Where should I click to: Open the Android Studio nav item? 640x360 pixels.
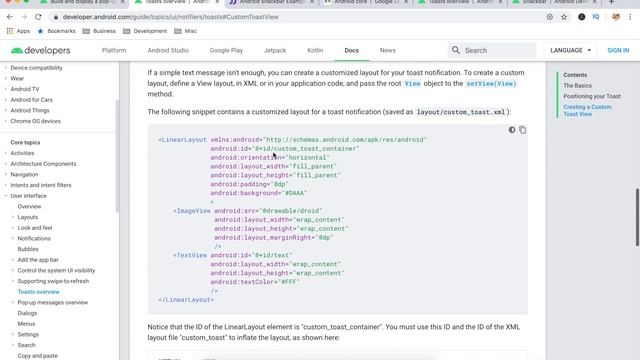click(x=168, y=50)
